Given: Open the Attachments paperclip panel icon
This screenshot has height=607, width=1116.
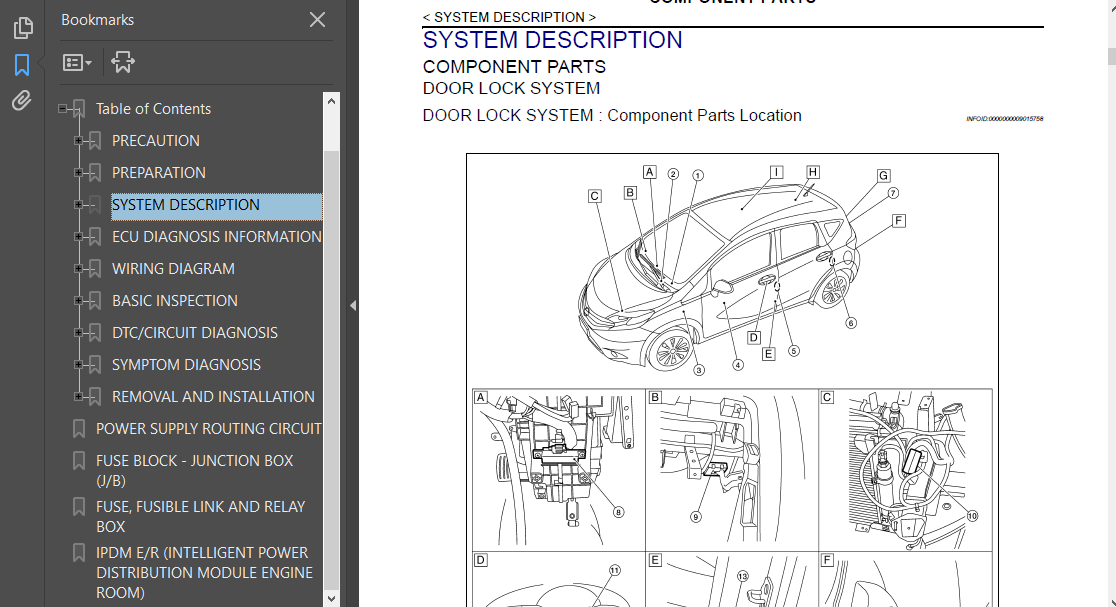Looking at the screenshot, I should [x=22, y=101].
